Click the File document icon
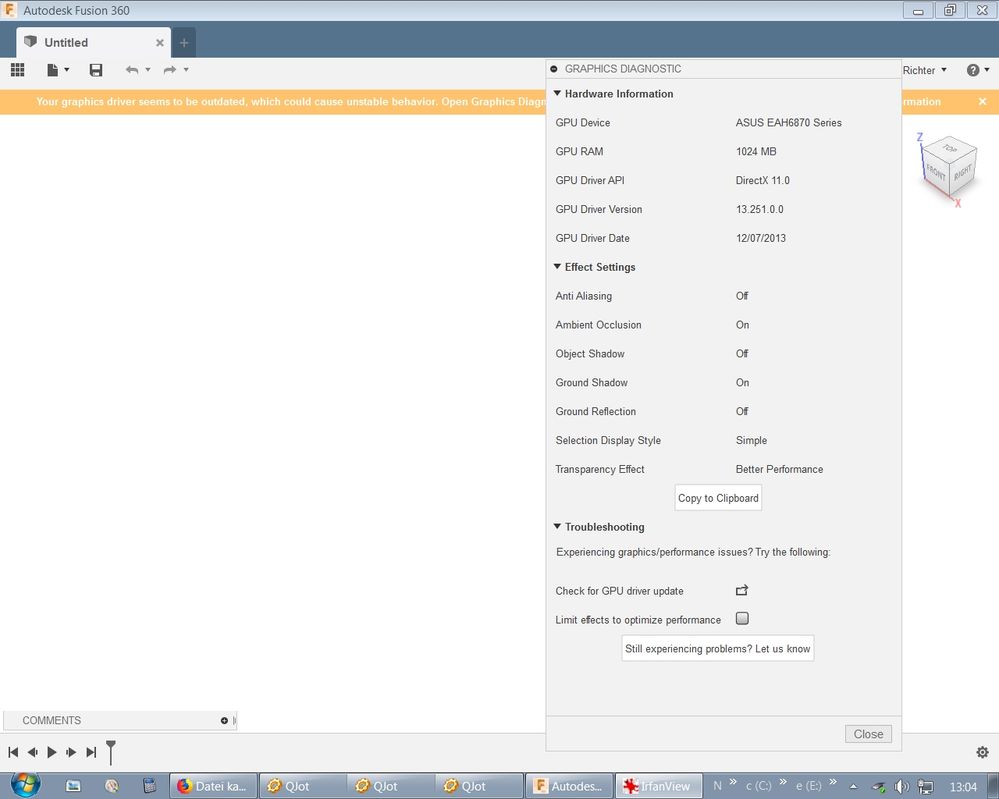The image size is (999, 799). [x=52, y=70]
